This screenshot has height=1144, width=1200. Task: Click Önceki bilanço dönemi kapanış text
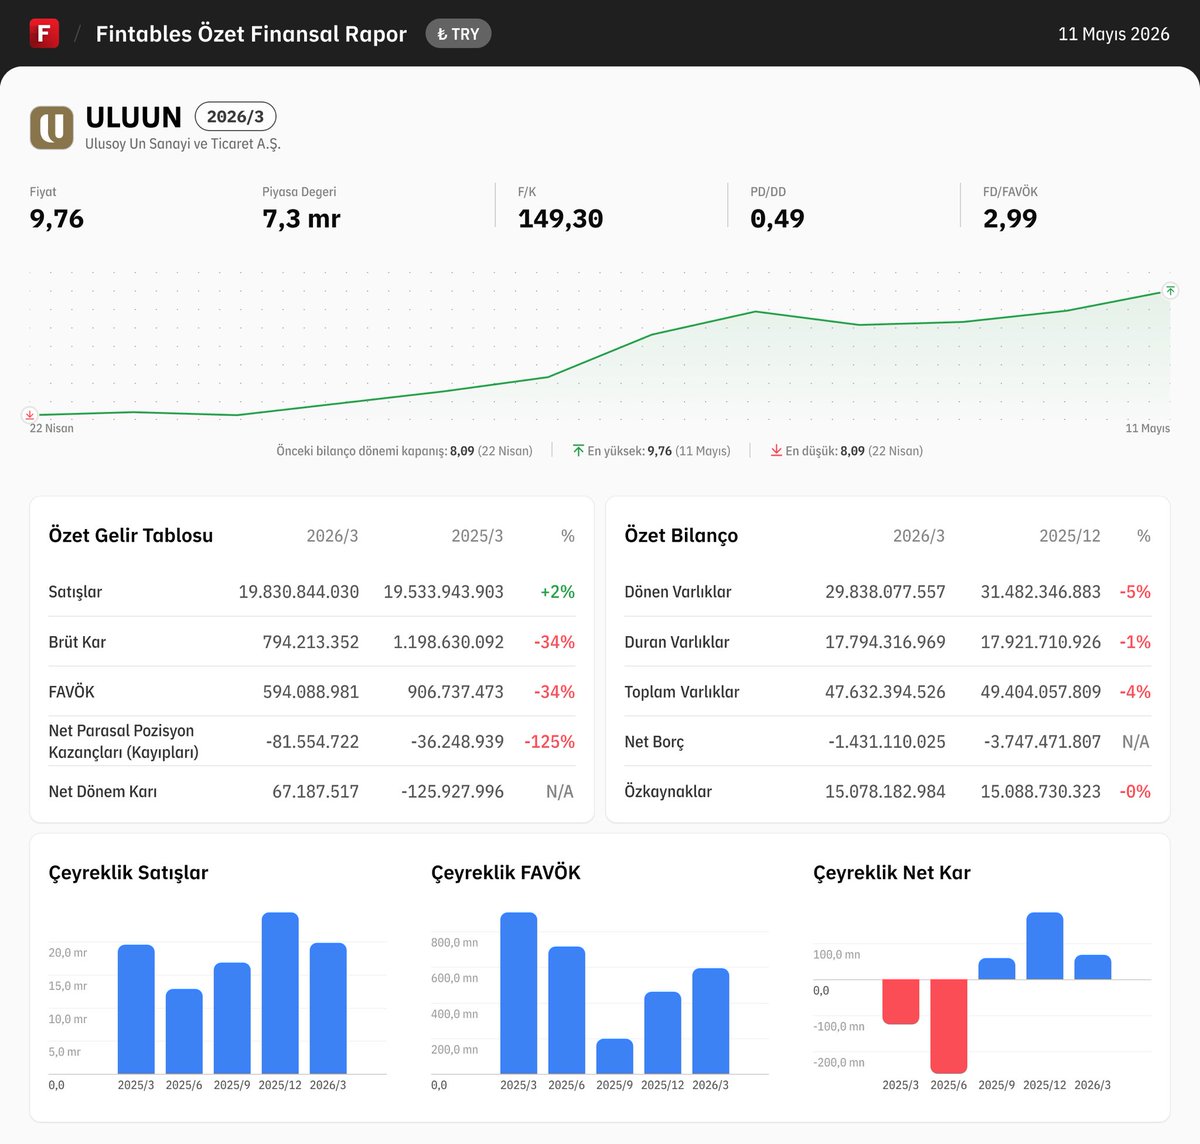coord(404,451)
